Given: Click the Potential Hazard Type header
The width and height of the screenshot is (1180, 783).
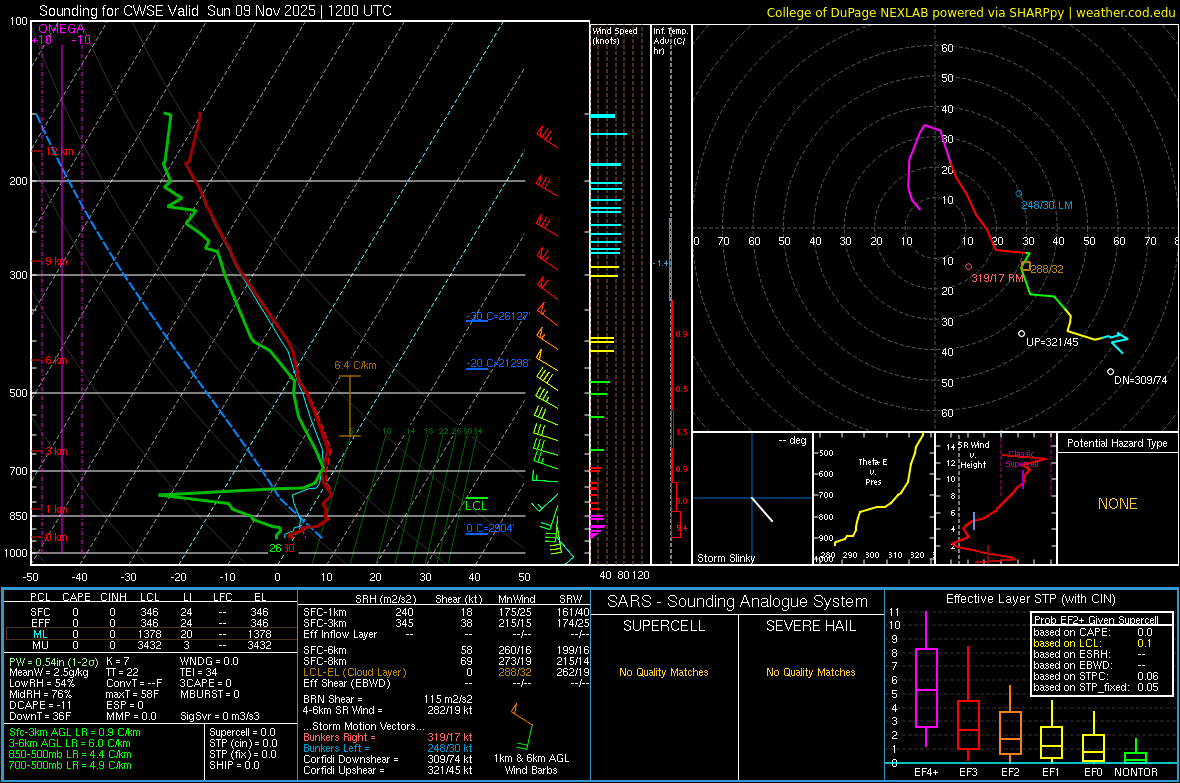Looking at the screenshot, I should [1117, 443].
